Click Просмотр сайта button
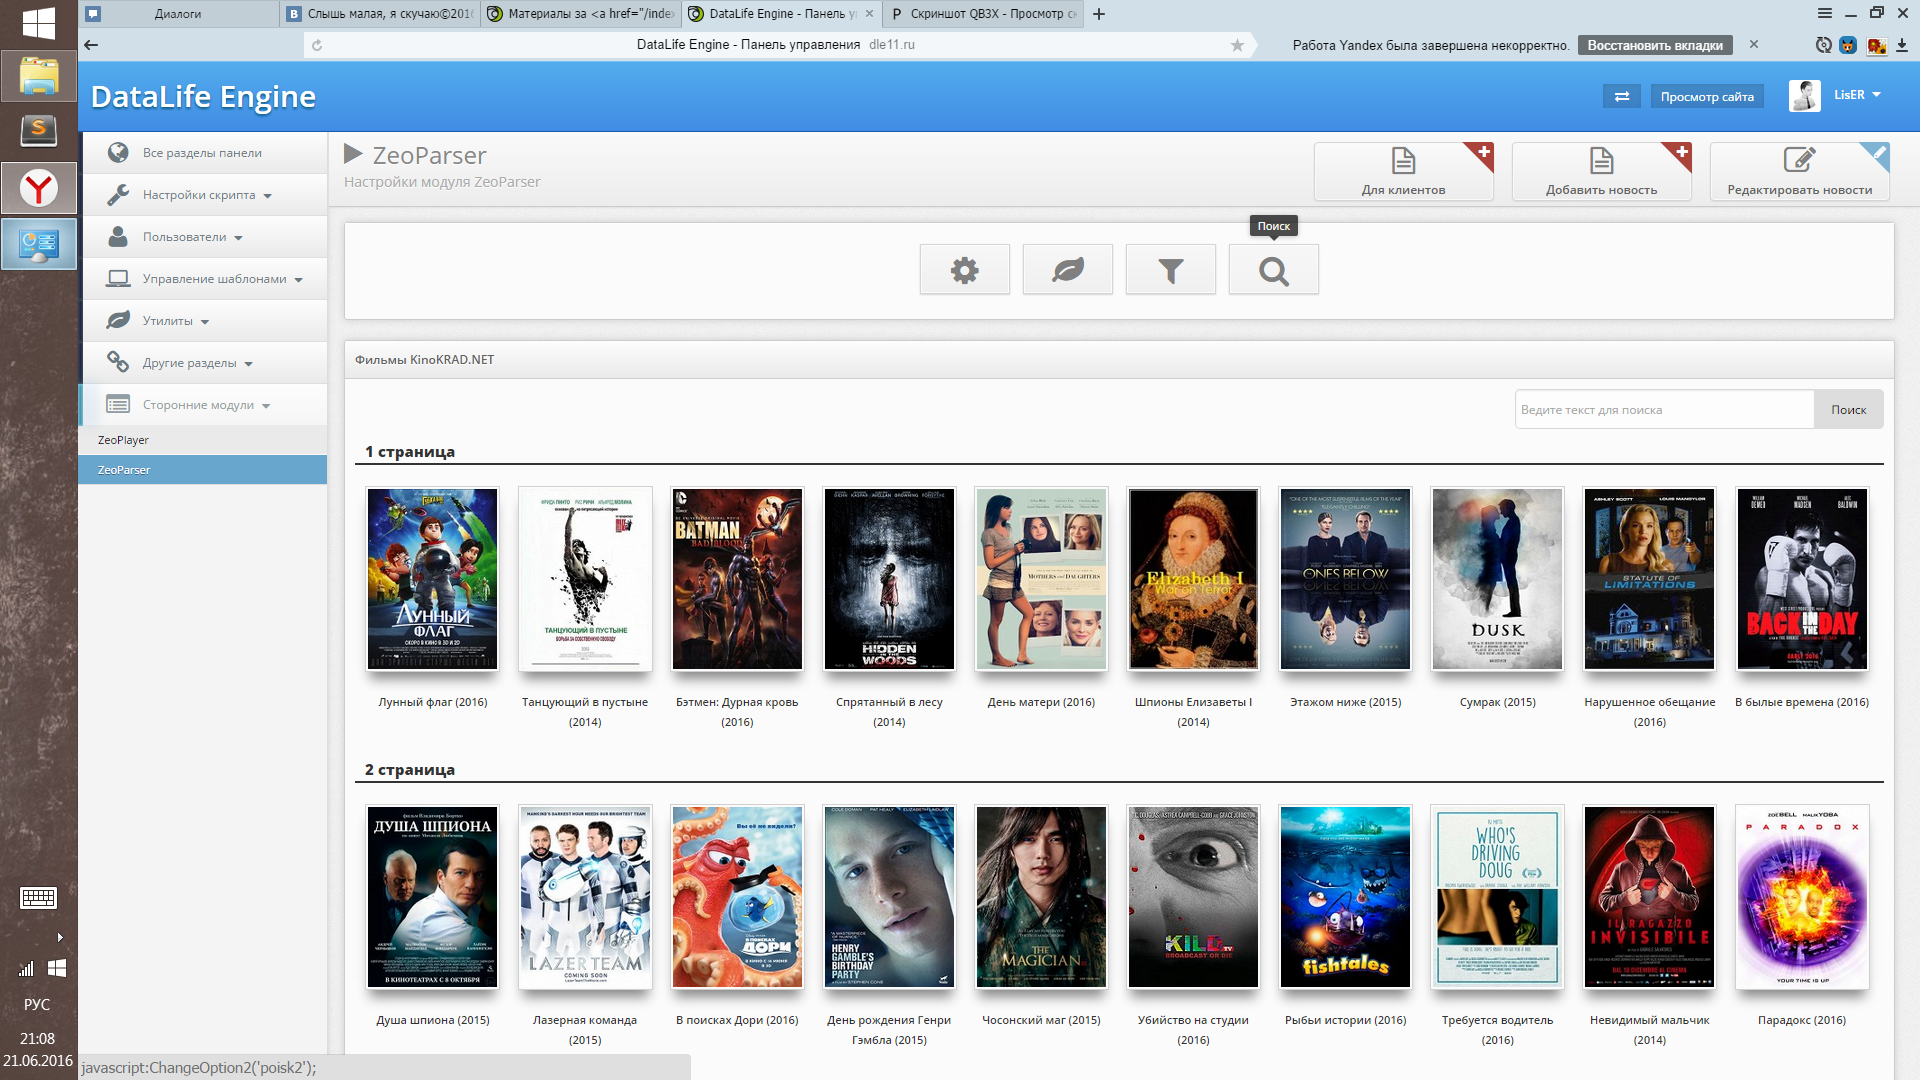This screenshot has height=1080, width=1920. pos(1707,96)
